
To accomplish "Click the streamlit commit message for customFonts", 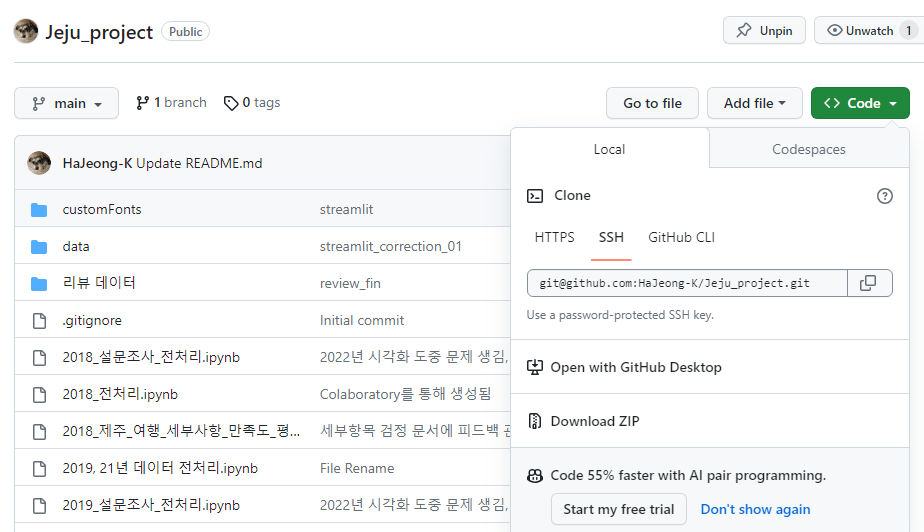I will pos(346,210).
